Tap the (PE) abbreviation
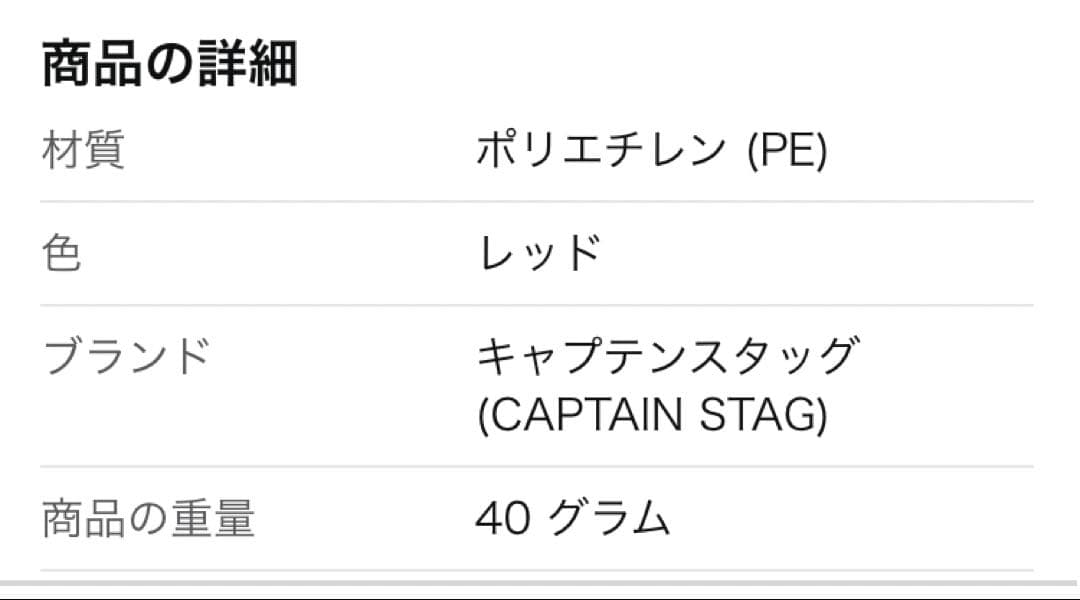Screen dimensions: 1080x600 coord(788,151)
